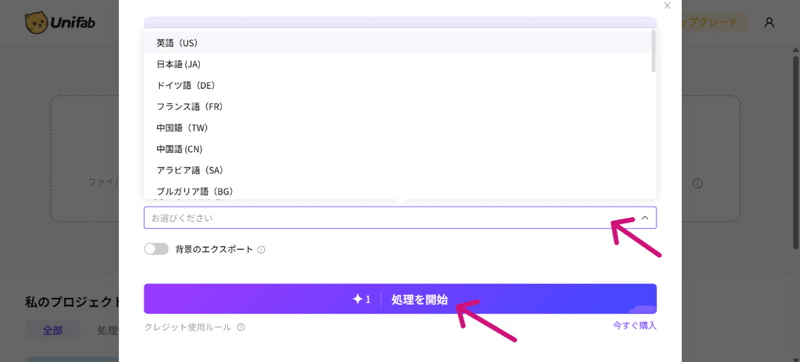Open the user account icon
The width and height of the screenshot is (800, 362).
[x=769, y=22]
